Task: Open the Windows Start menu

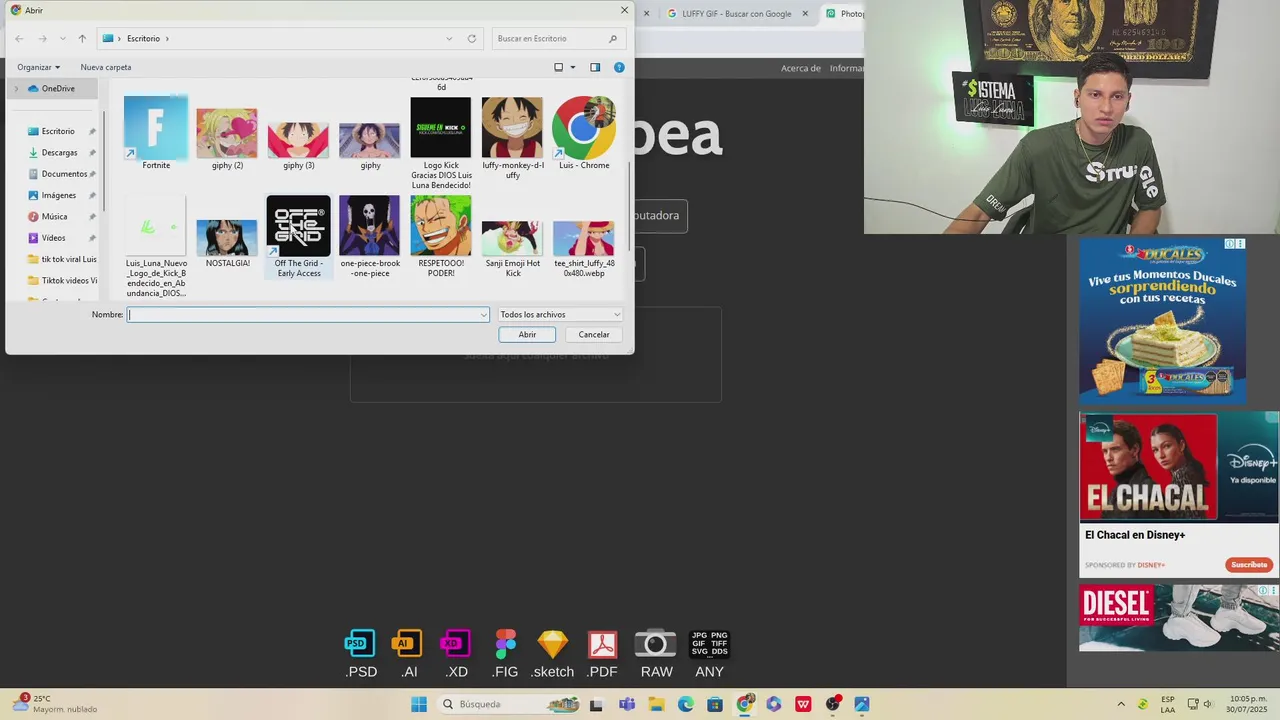Action: pos(419,704)
